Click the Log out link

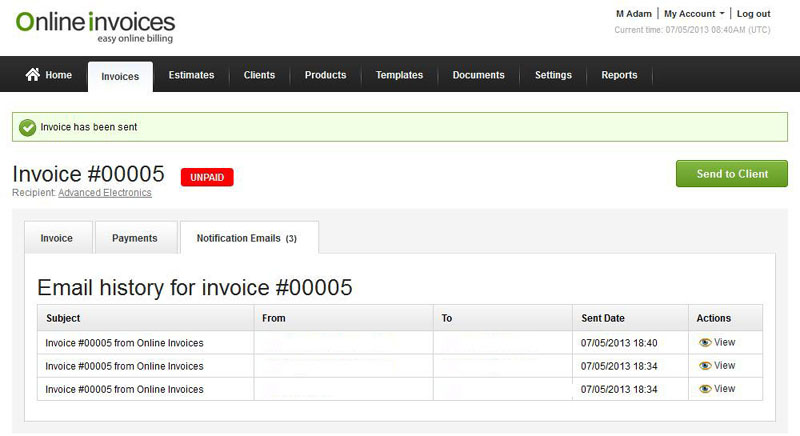[753, 14]
